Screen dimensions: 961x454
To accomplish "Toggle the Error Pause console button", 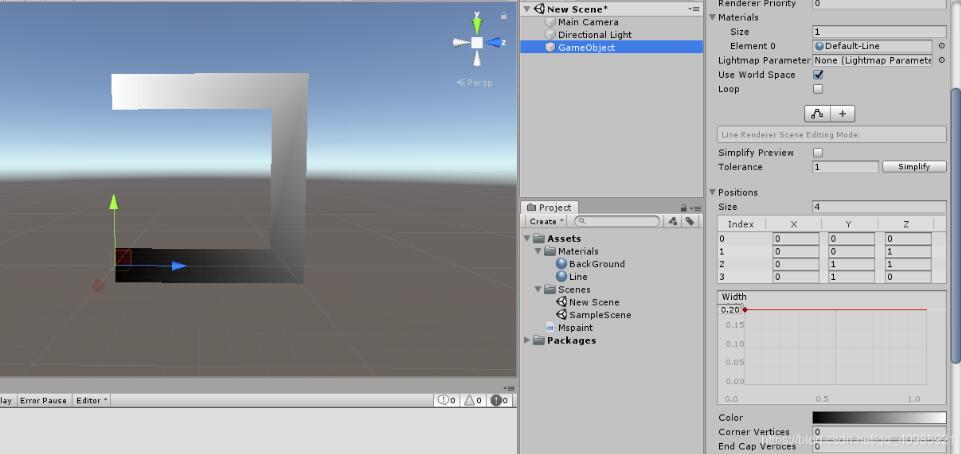I will coord(43,401).
